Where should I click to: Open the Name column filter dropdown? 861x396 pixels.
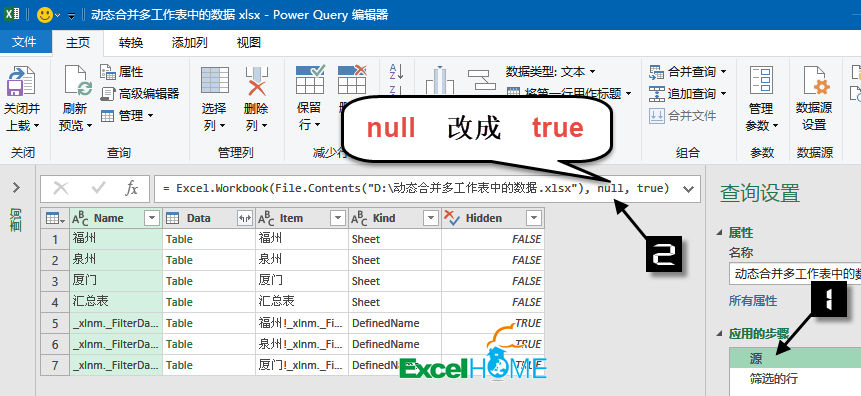pyautogui.click(x=152, y=219)
